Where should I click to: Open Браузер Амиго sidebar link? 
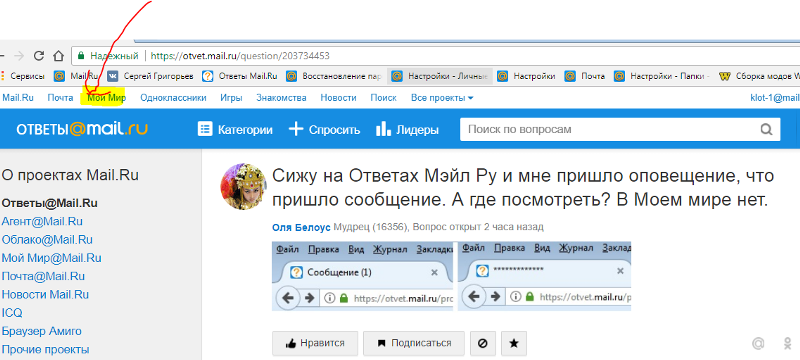click(41, 331)
